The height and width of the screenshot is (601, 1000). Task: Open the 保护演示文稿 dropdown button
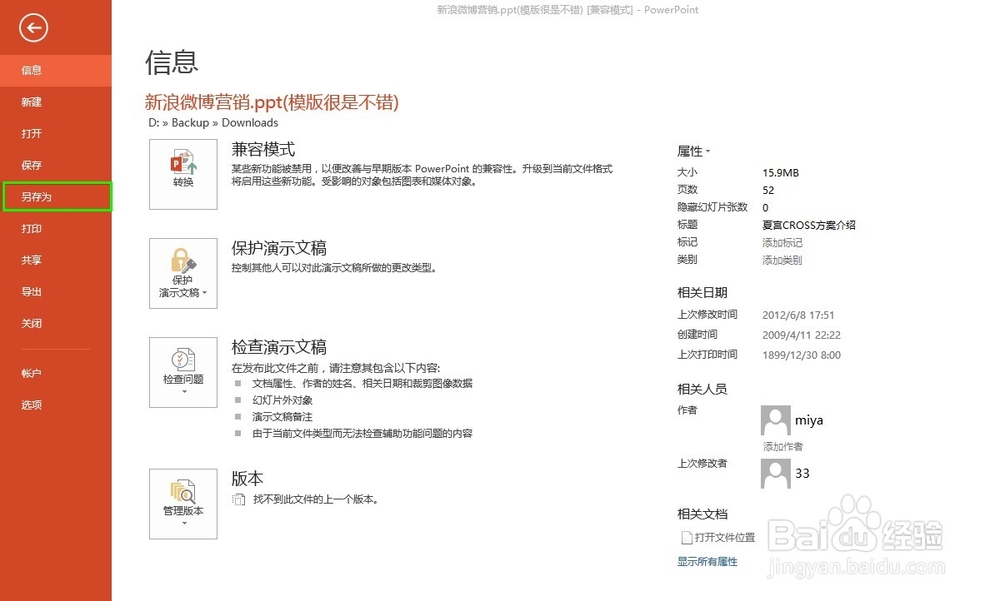pyautogui.click(x=183, y=273)
